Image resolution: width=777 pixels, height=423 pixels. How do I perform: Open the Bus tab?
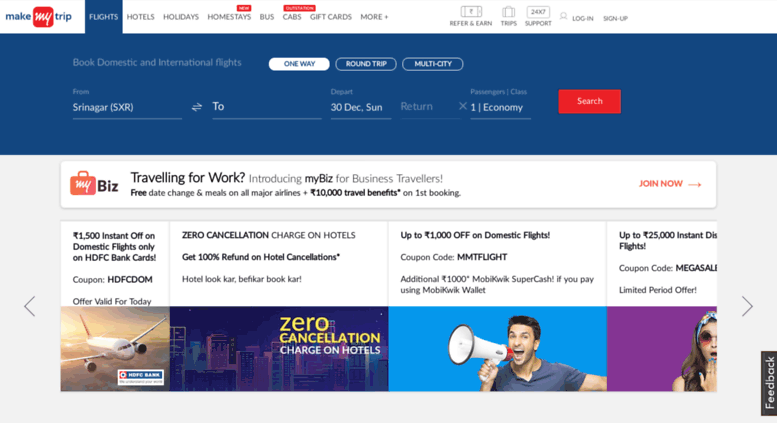click(267, 17)
